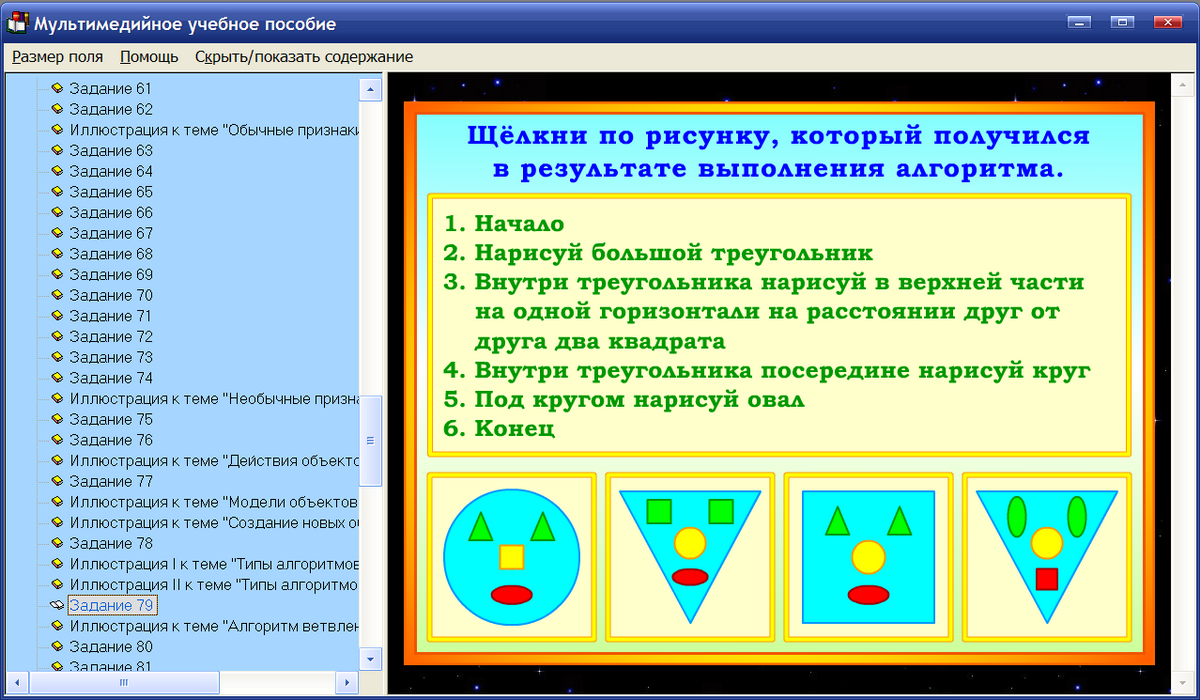The height and width of the screenshot is (700, 1200).
Task: Close the Мультимедийное учебное пособие window
Action: (1166, 21)
